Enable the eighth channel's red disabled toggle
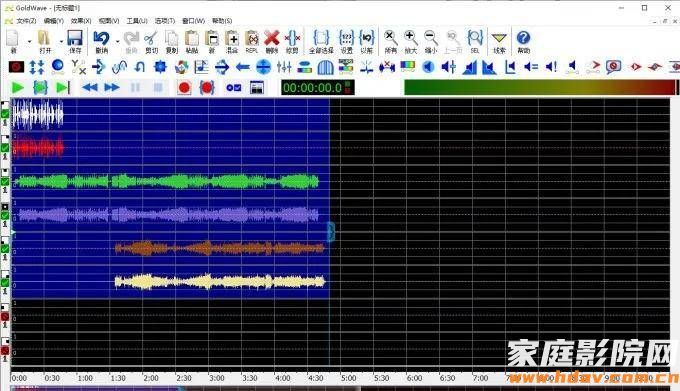680x391 pixels. click(x=5, y=350)
